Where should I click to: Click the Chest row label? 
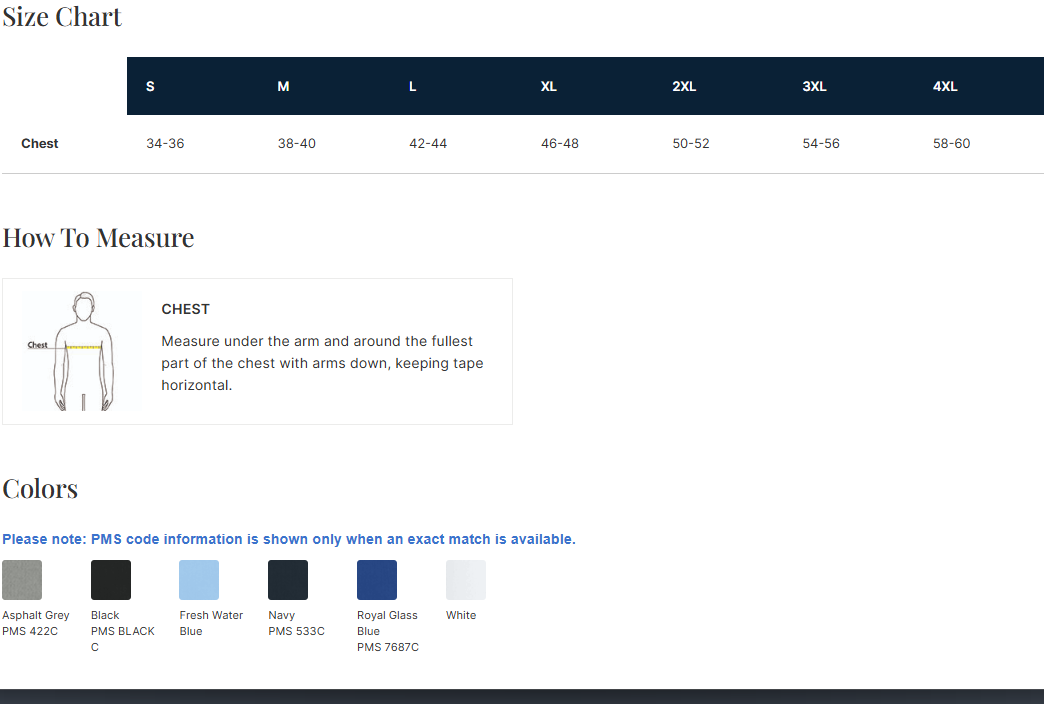click(40, 144)
